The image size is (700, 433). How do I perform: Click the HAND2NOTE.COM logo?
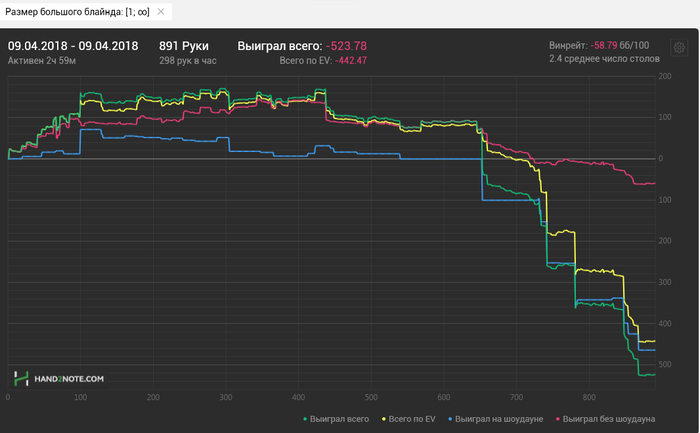(x=58, y=379)
